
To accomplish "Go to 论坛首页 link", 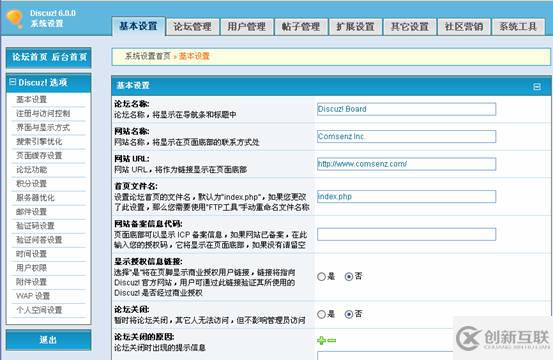I will pos(30,57).
